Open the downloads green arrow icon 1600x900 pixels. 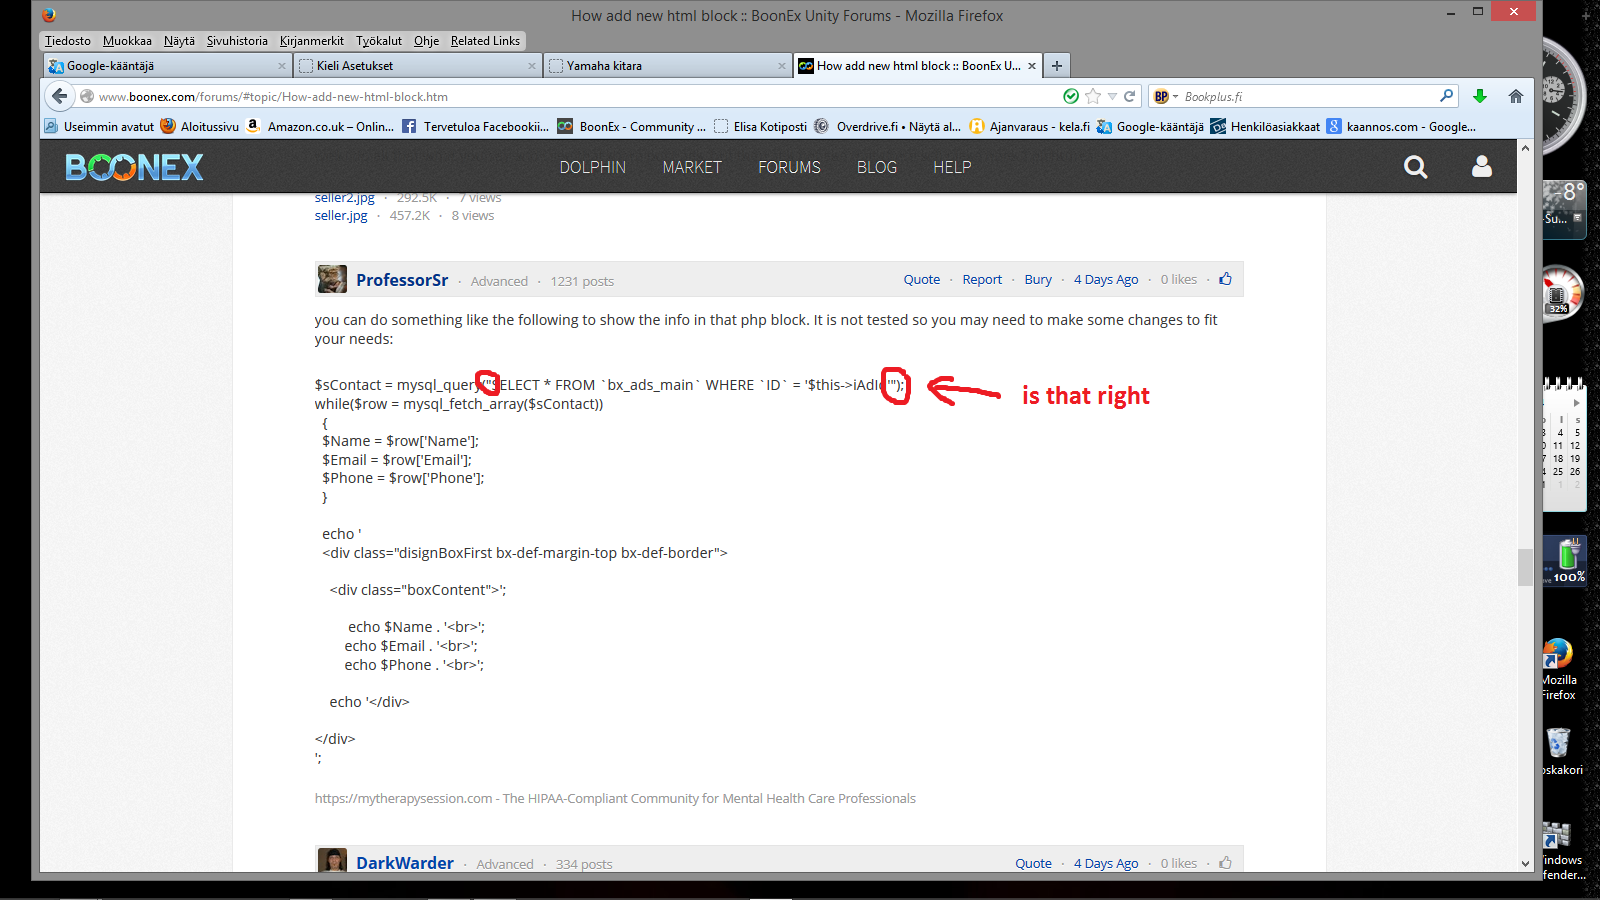pos(1480,97)
